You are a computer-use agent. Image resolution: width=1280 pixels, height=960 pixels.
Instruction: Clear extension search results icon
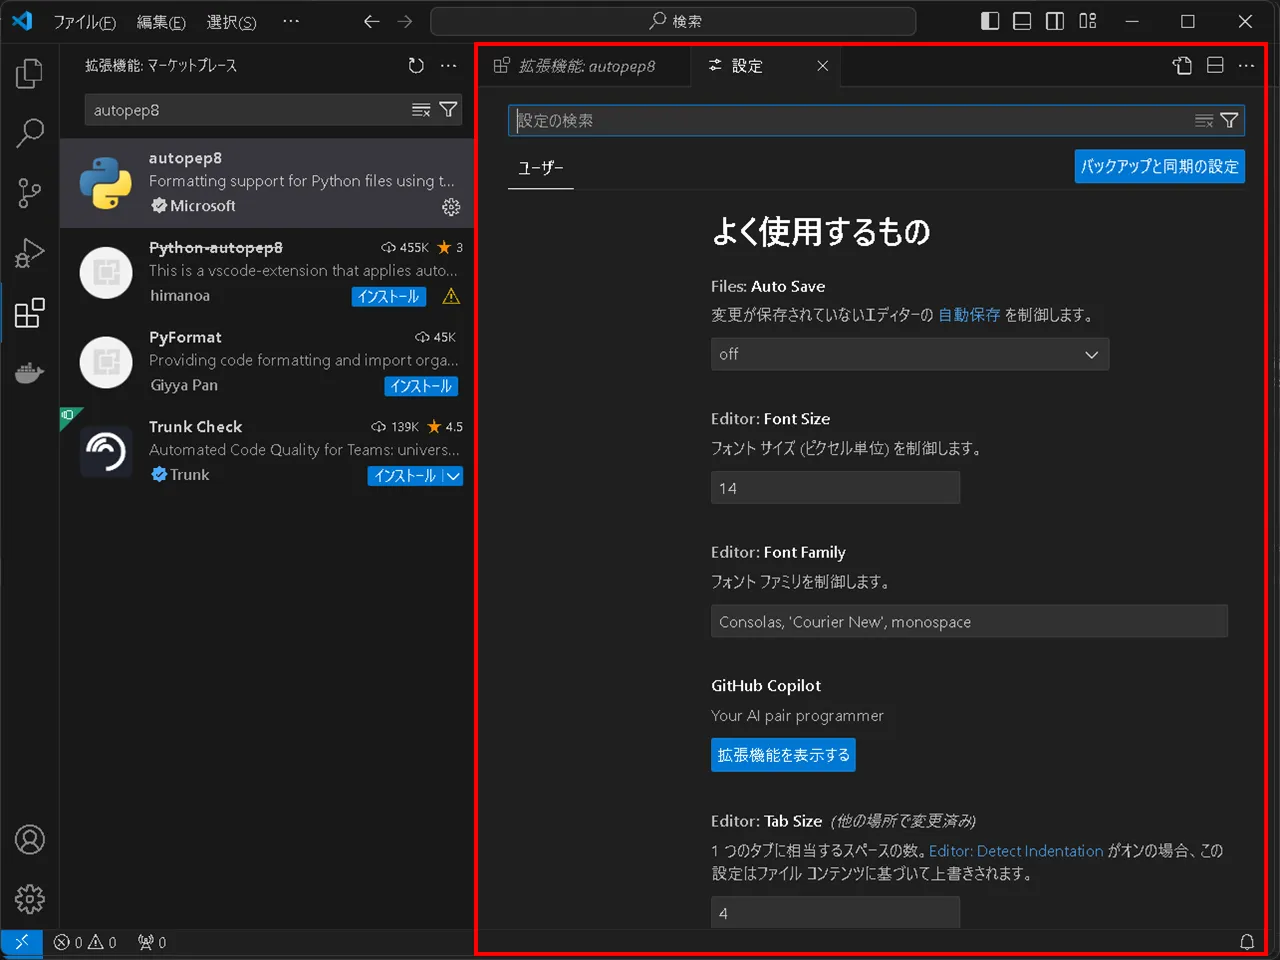pyautogui.click(x=421, y=110)
